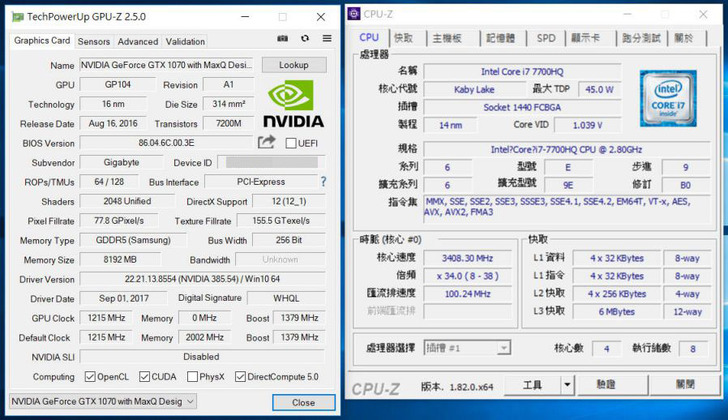Viewport: 728px width, 420px height.
Task: Click the 2048 Unified shaders value
Action: pyautogui.click(x=127, y=201)
